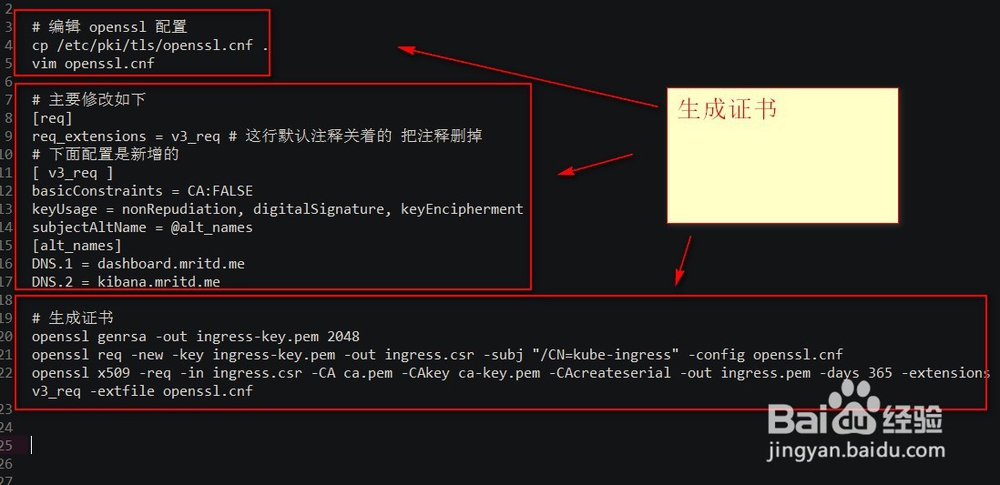The image size is (1000, 485).
Task: Click line number 25 in gutter
Action: (x=6, y=445)
